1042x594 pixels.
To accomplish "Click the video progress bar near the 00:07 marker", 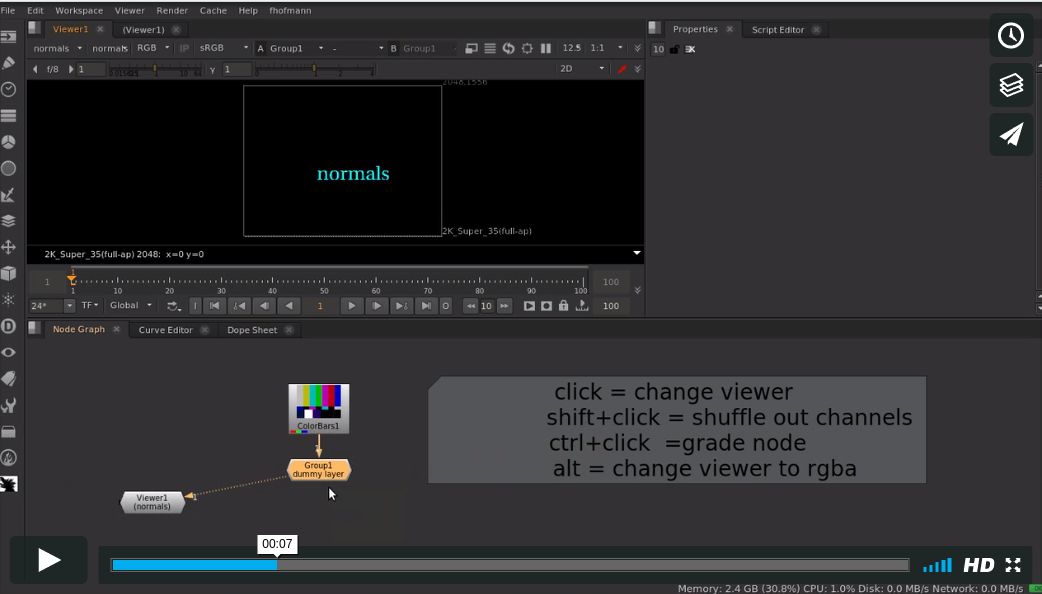I will coord(278,564).
